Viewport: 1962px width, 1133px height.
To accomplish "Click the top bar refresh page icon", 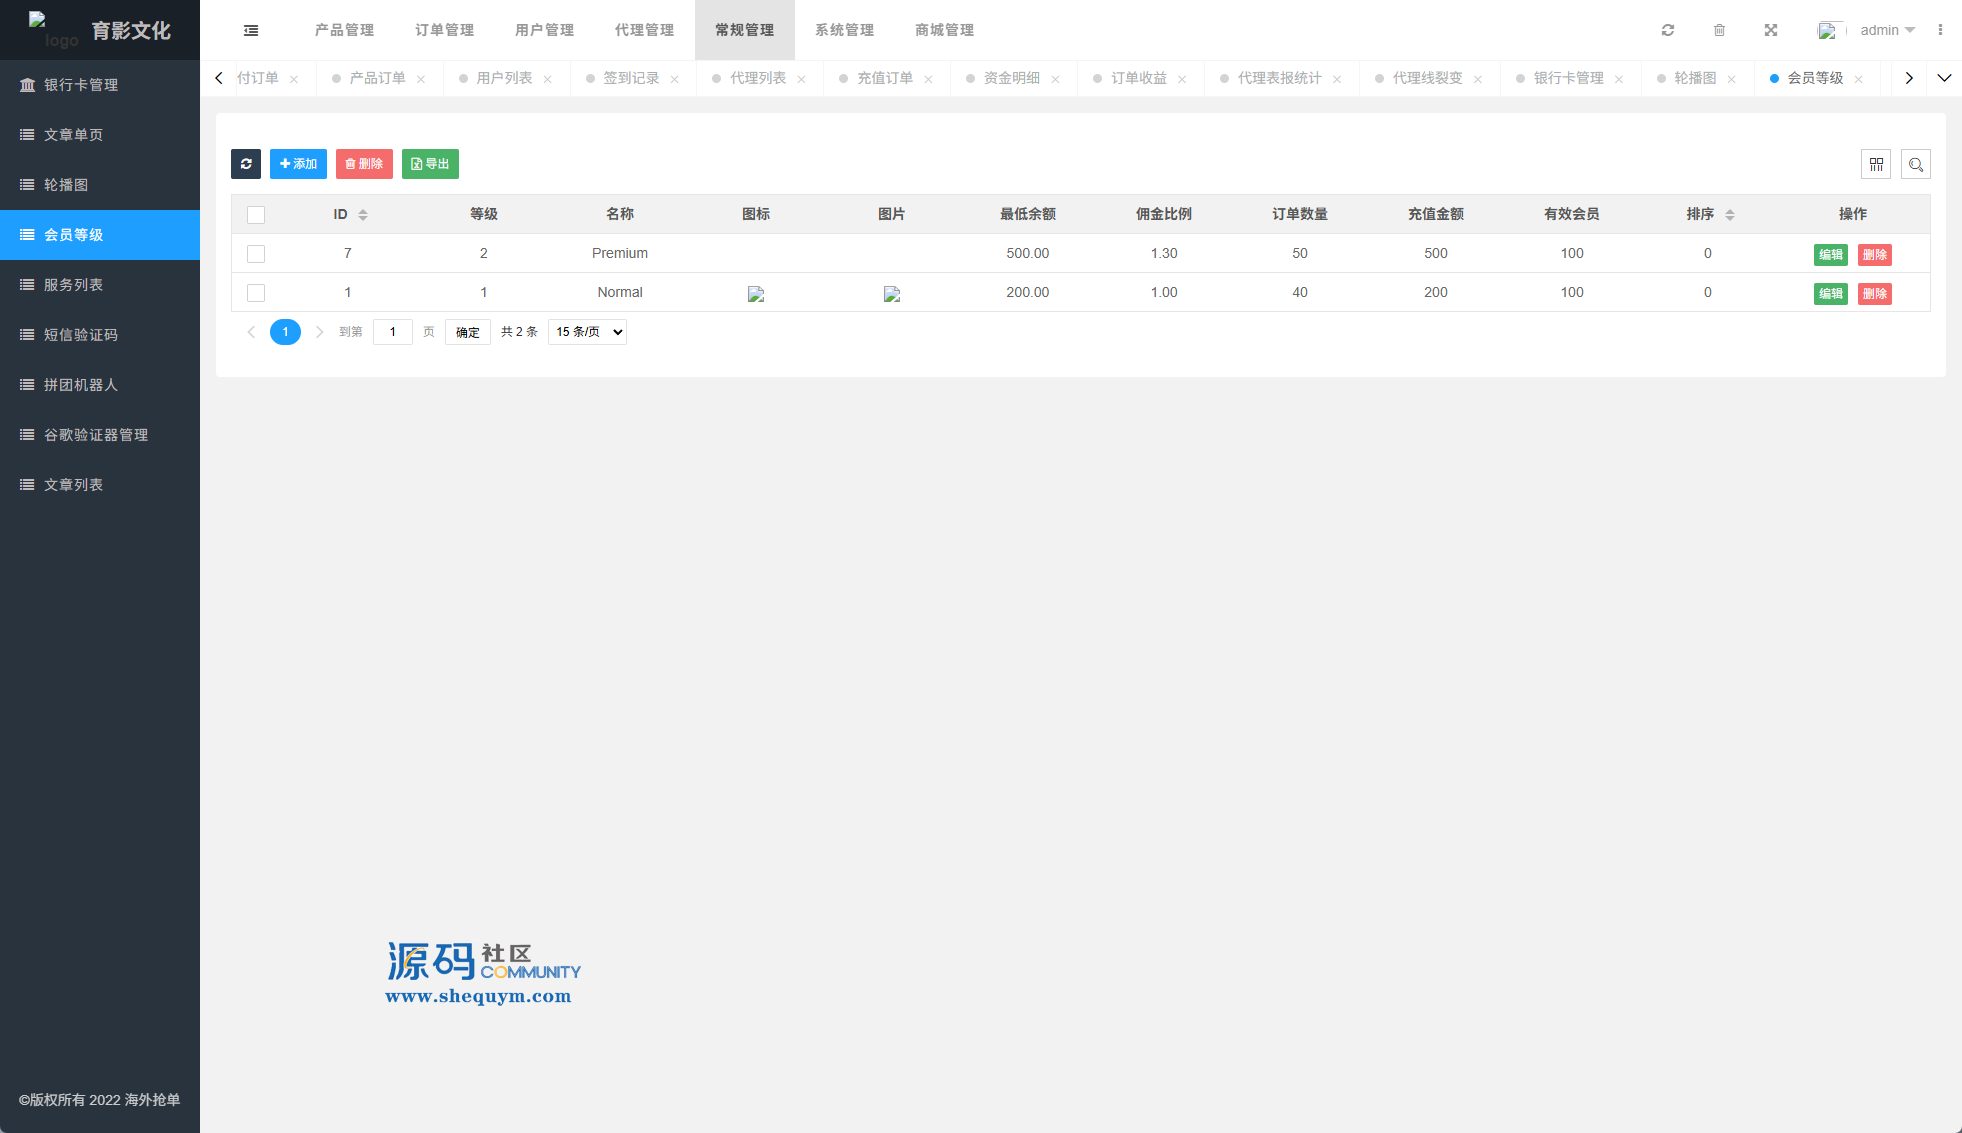I will [x=1668, y=30].
